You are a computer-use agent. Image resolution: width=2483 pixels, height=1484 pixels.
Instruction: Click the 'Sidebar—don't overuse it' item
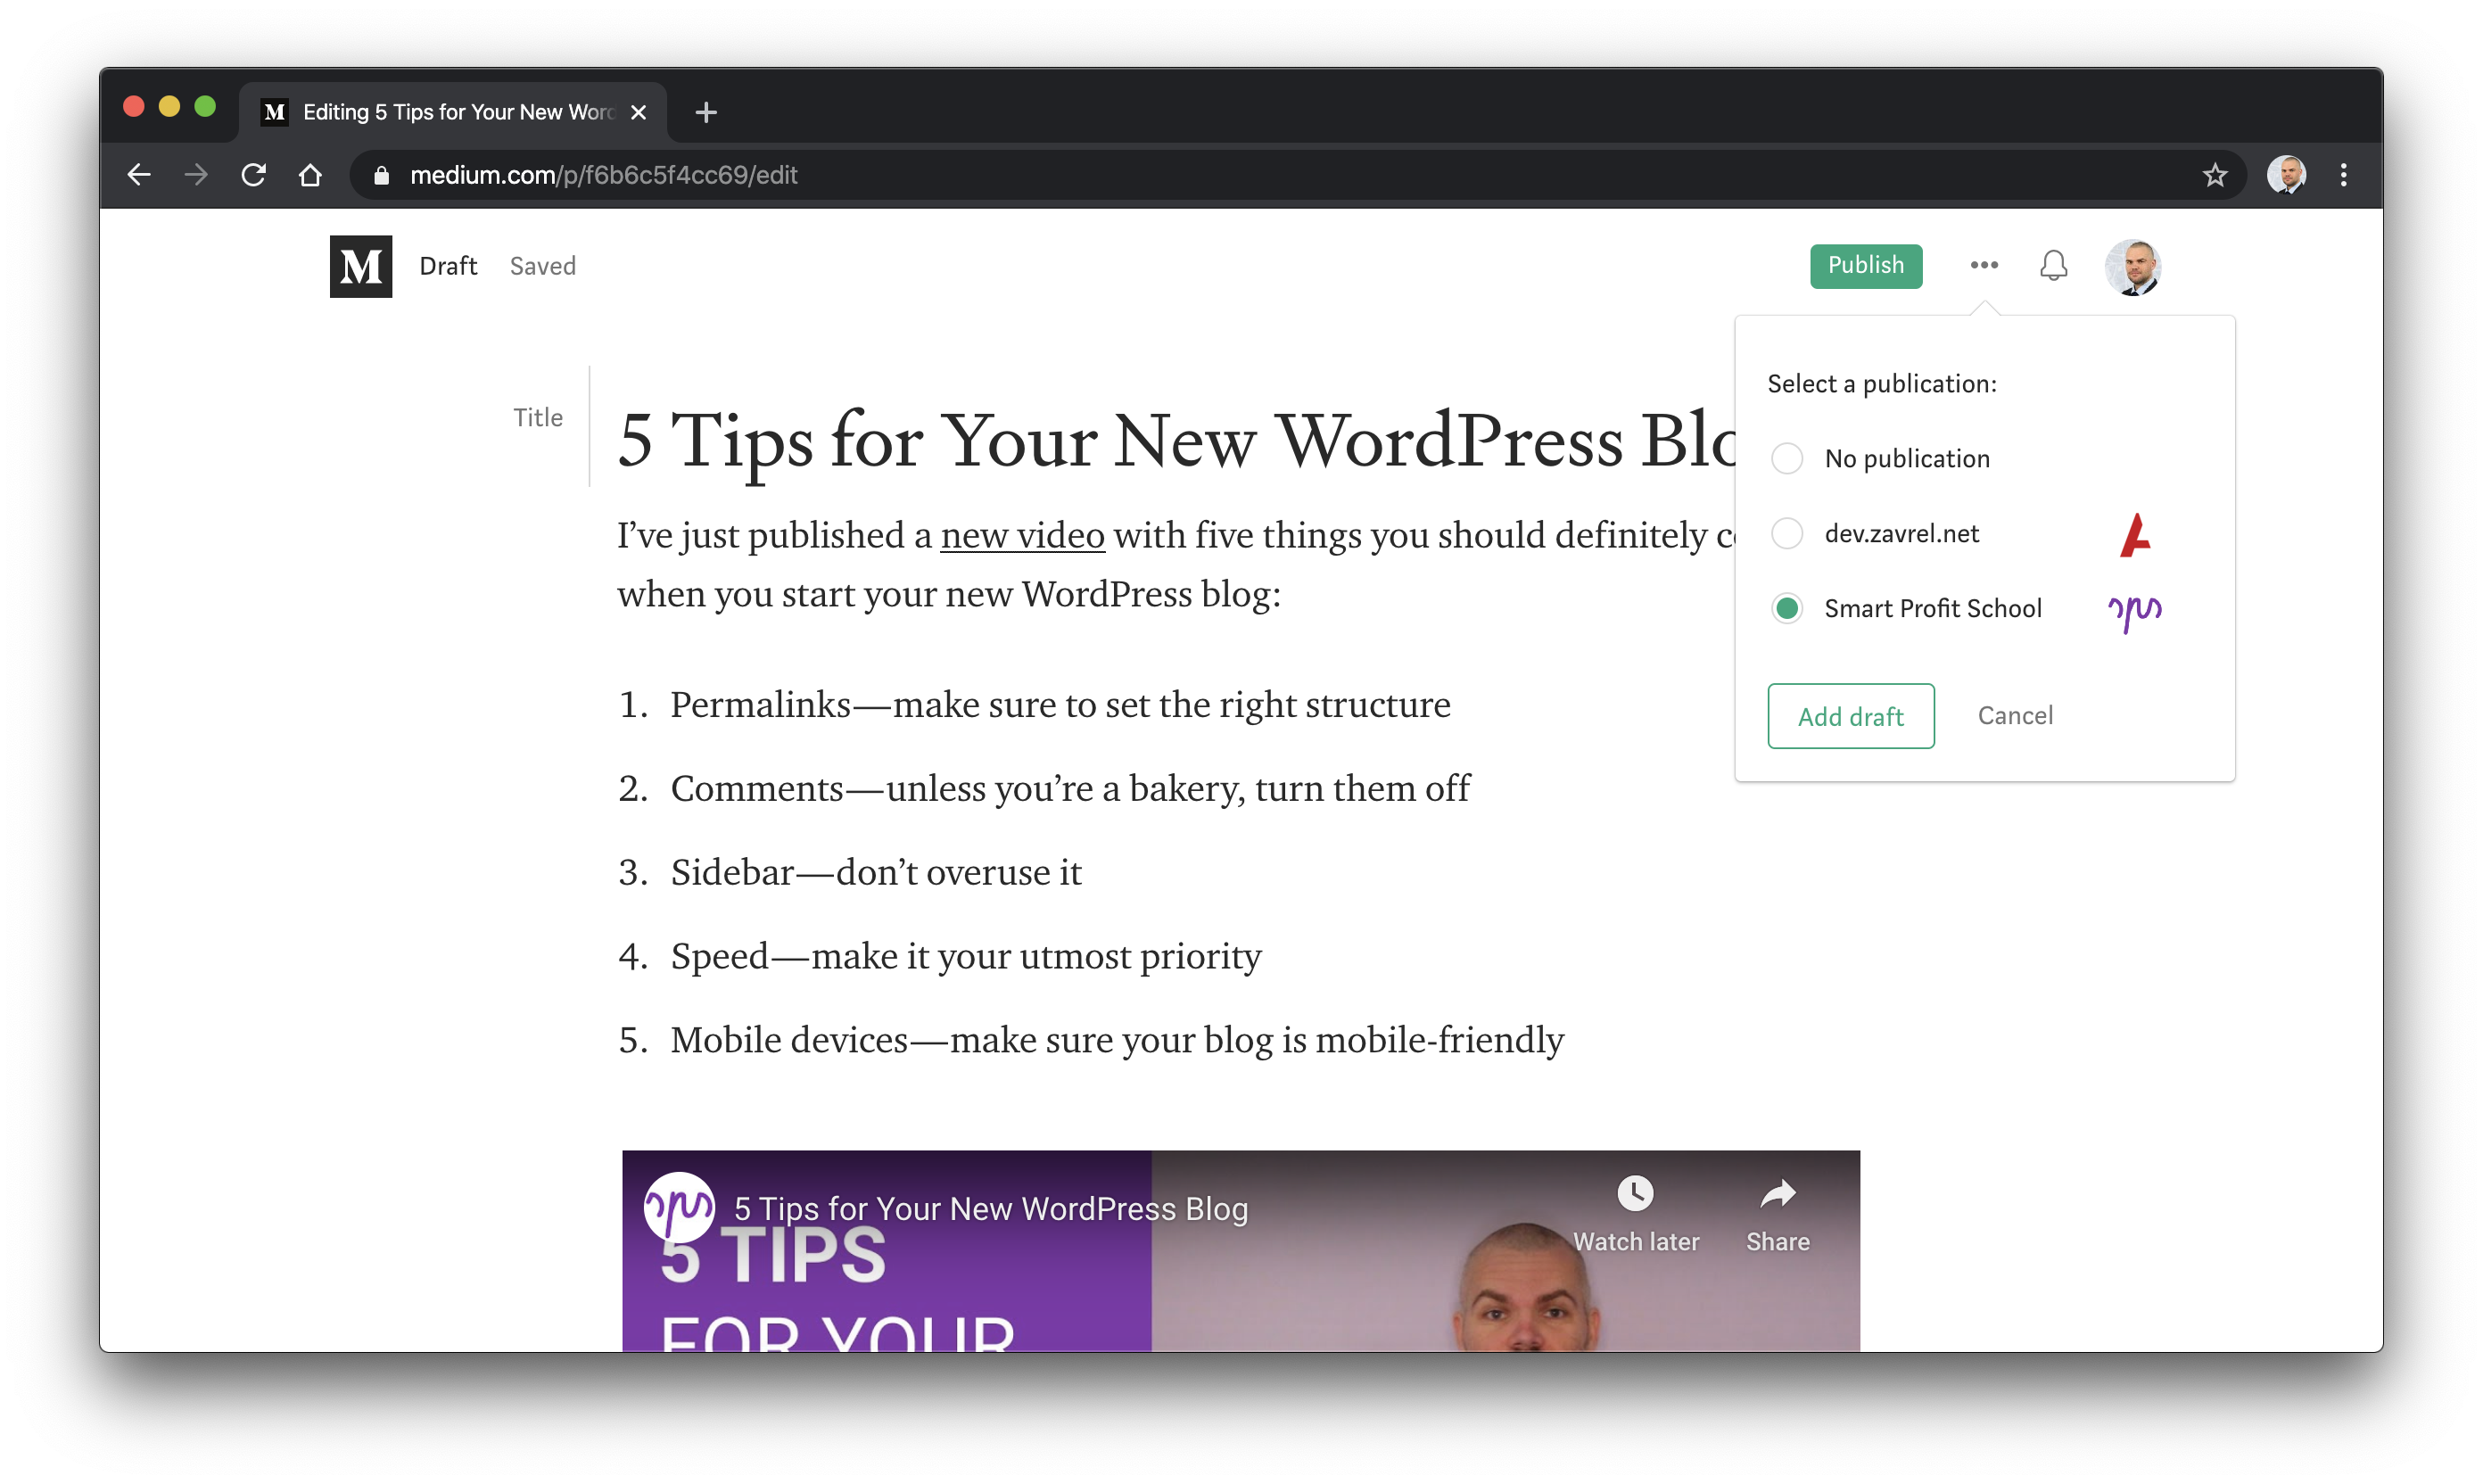click(x=875, y=872)
